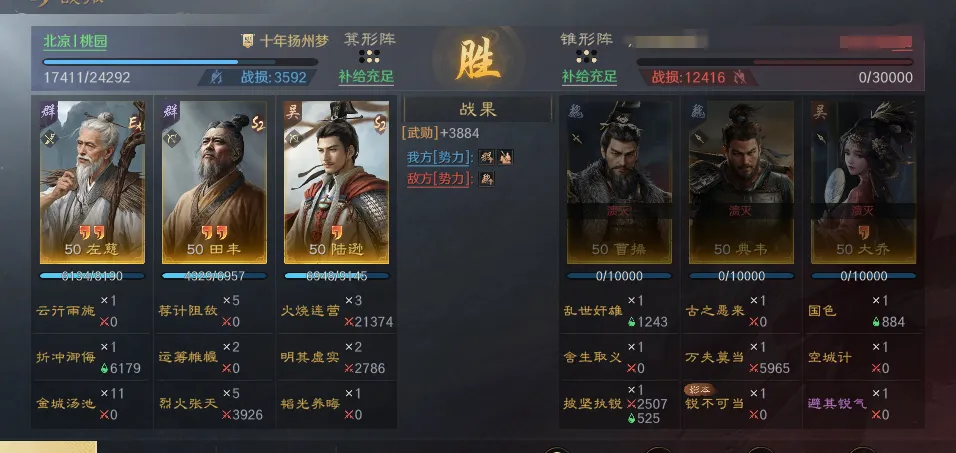This screenshot has width=956, height=453.
Task: Click the 锥形阵 formation dots icon
Action: click(587, 57)
